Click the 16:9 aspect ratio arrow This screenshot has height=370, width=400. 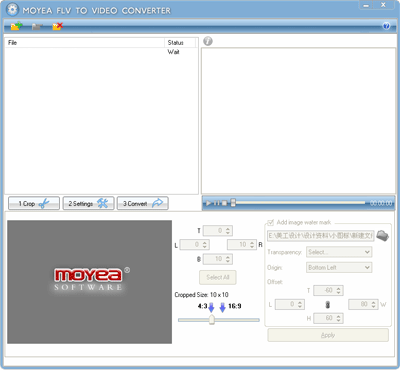222,307
